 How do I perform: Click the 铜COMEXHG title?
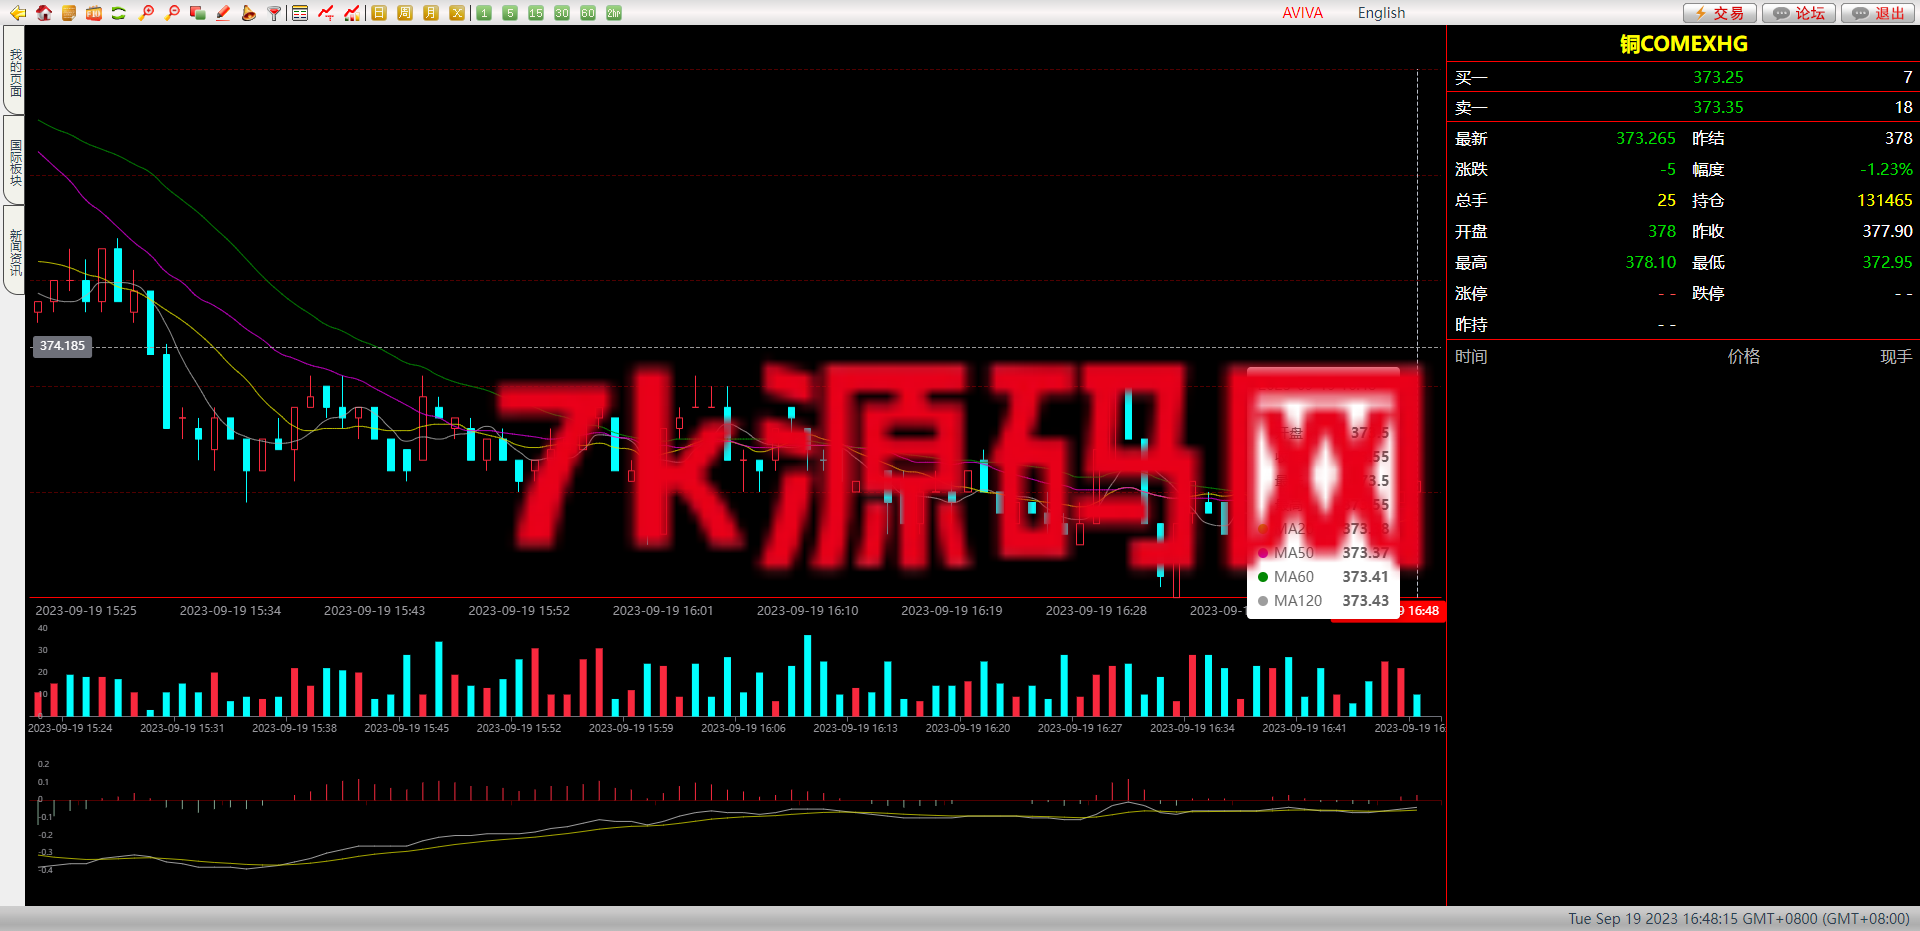(1683, 44)
